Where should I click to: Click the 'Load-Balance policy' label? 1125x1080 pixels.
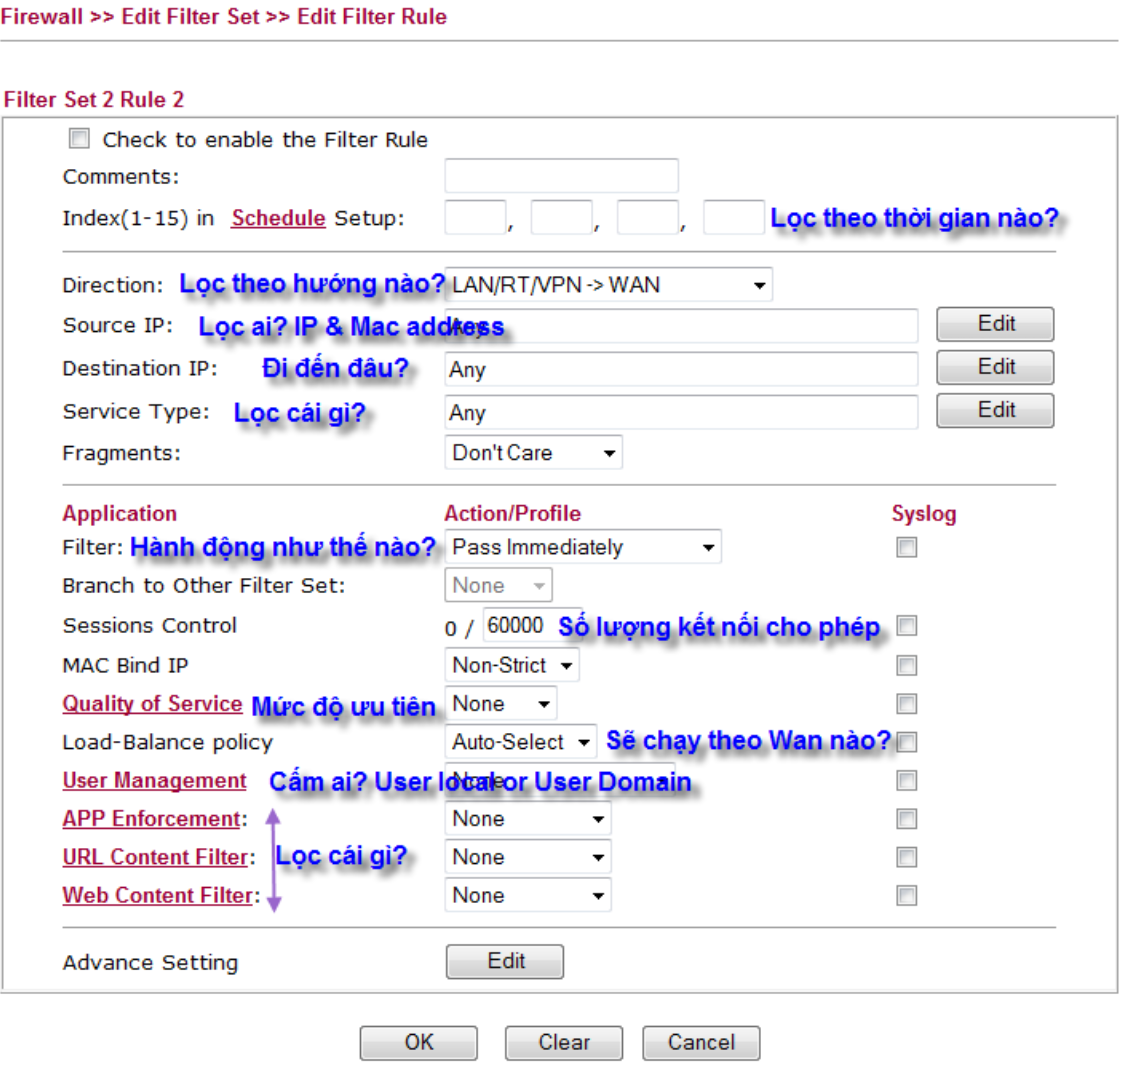[168, 742]
